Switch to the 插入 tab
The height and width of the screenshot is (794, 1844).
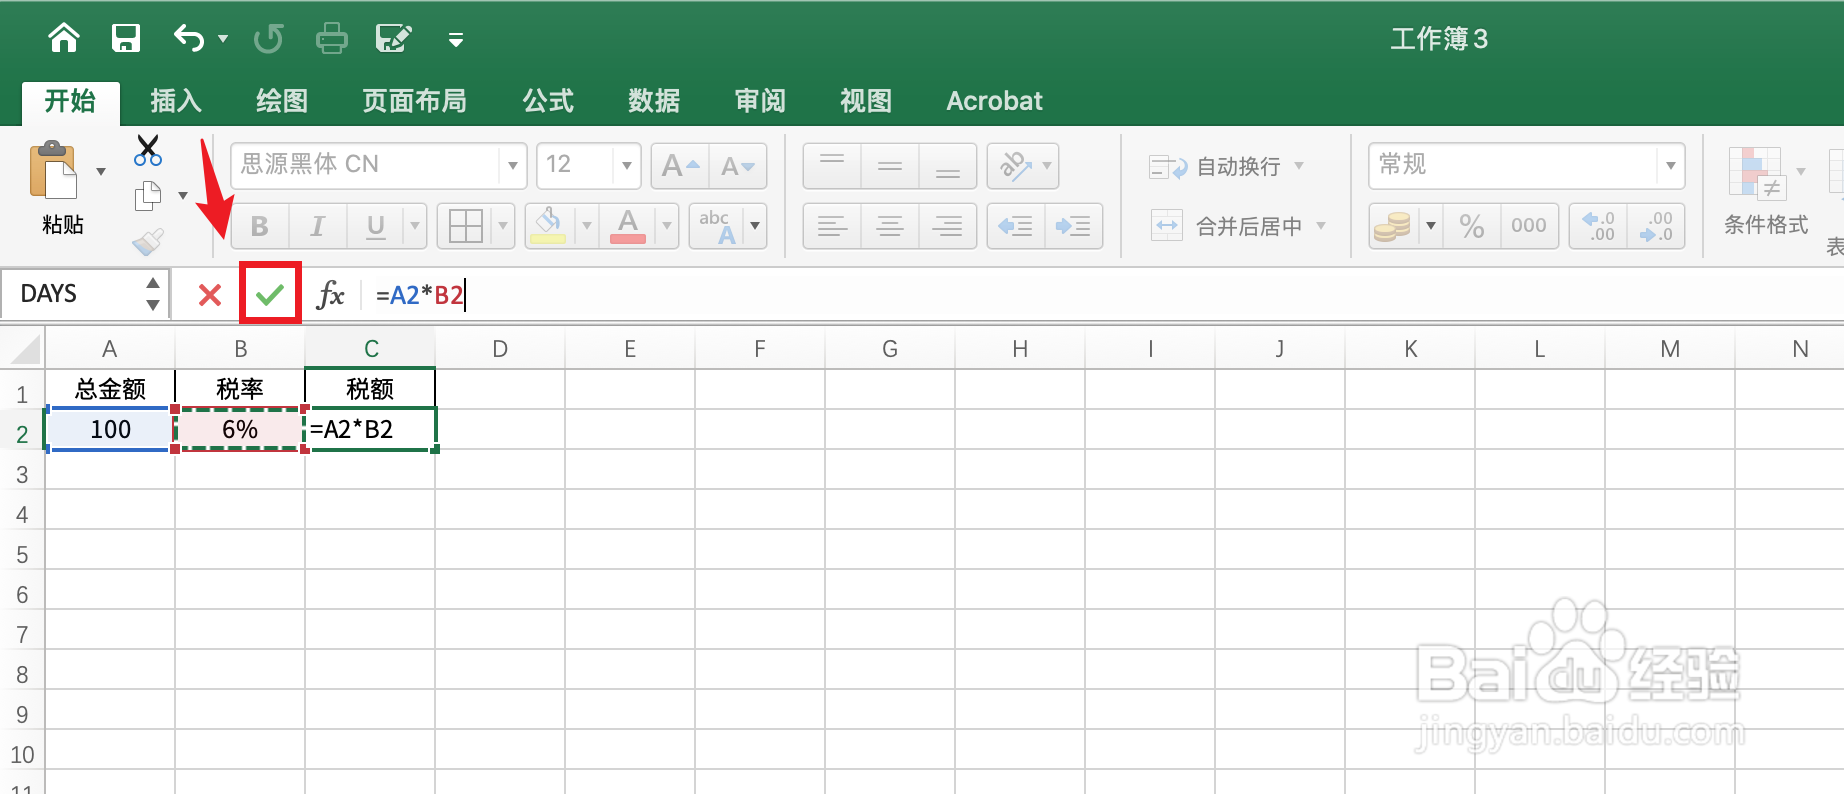[x=176, y=101]
